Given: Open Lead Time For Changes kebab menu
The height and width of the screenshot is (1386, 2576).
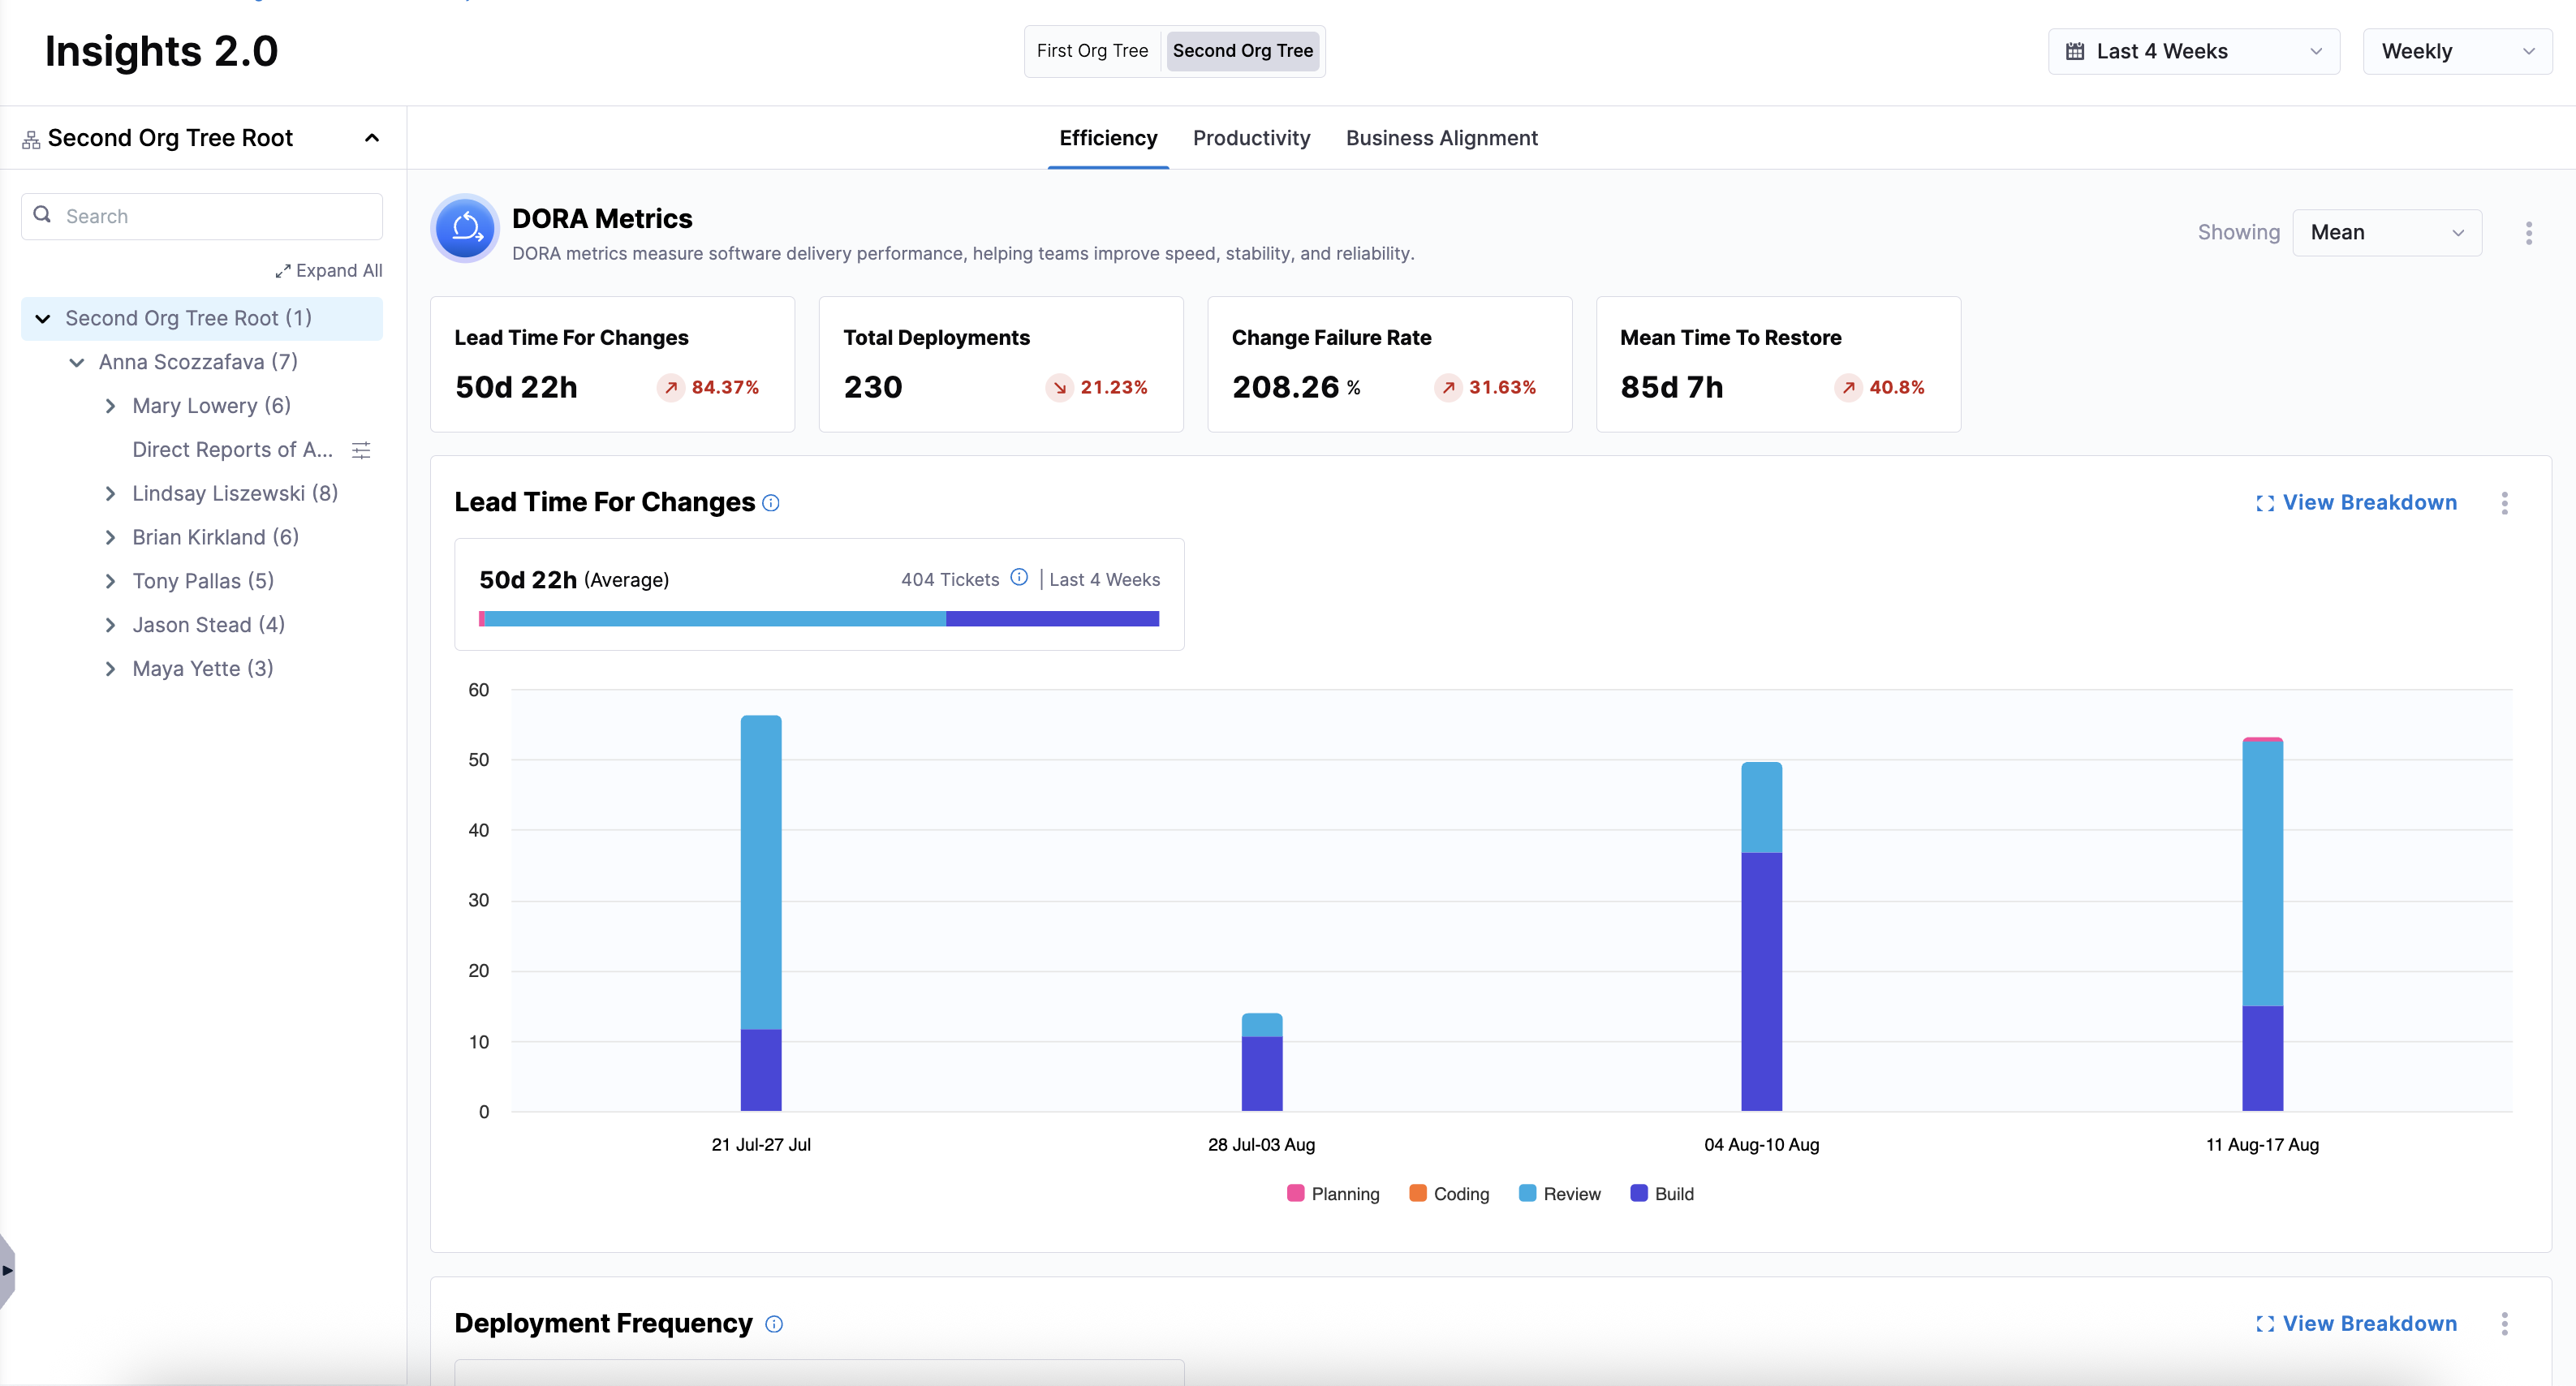Looking at the screenshot, I should (2504, 503).
